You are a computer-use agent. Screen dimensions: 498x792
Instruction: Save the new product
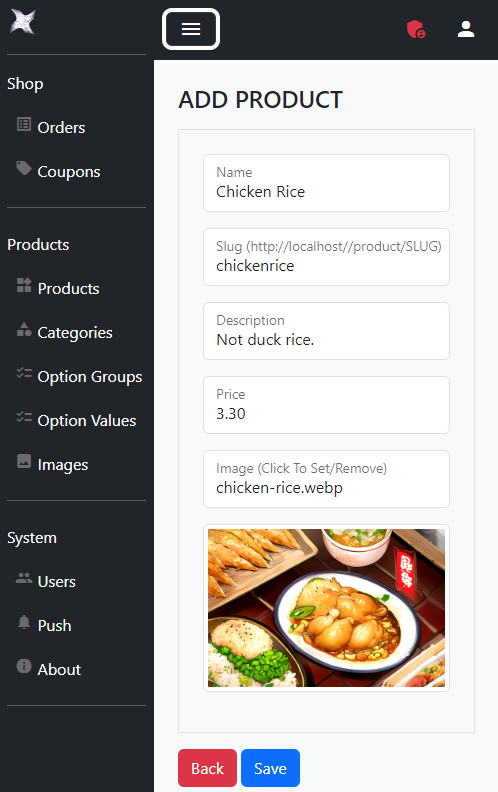(270, 768)
